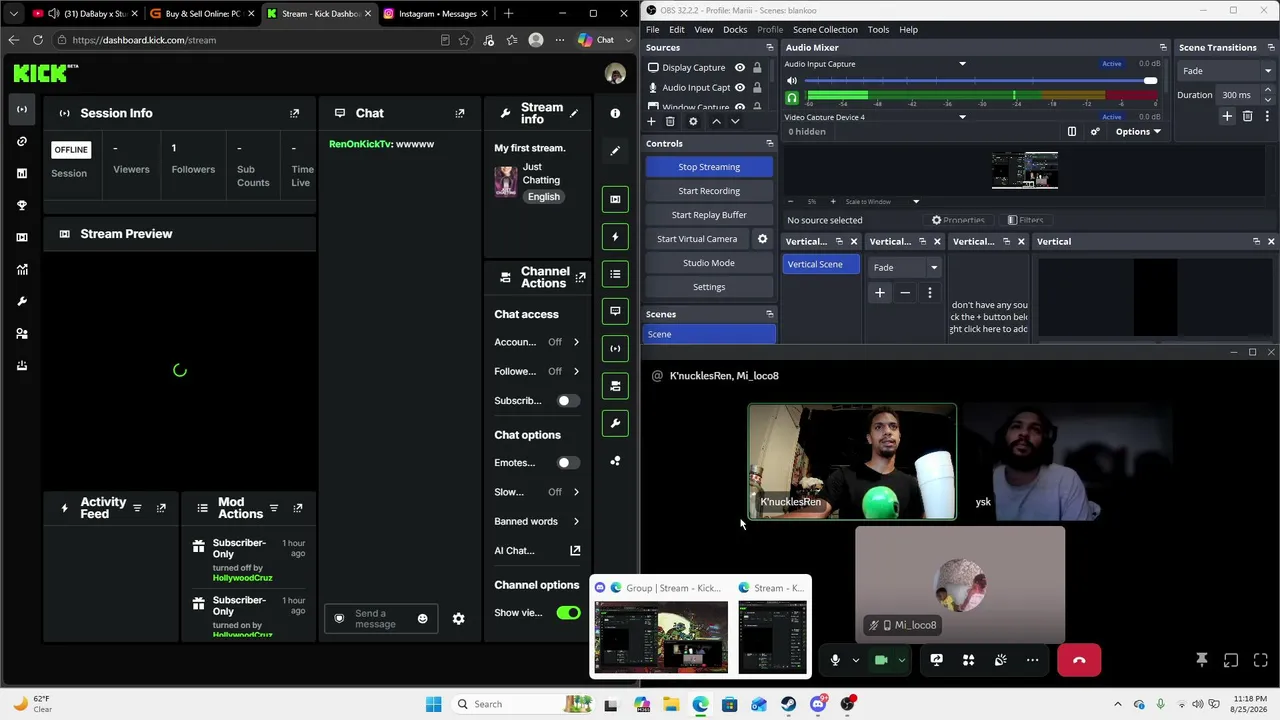Click Start Recording in OBS
Image resolution: width=1280 pixels, height=720 pixels.
709,191
